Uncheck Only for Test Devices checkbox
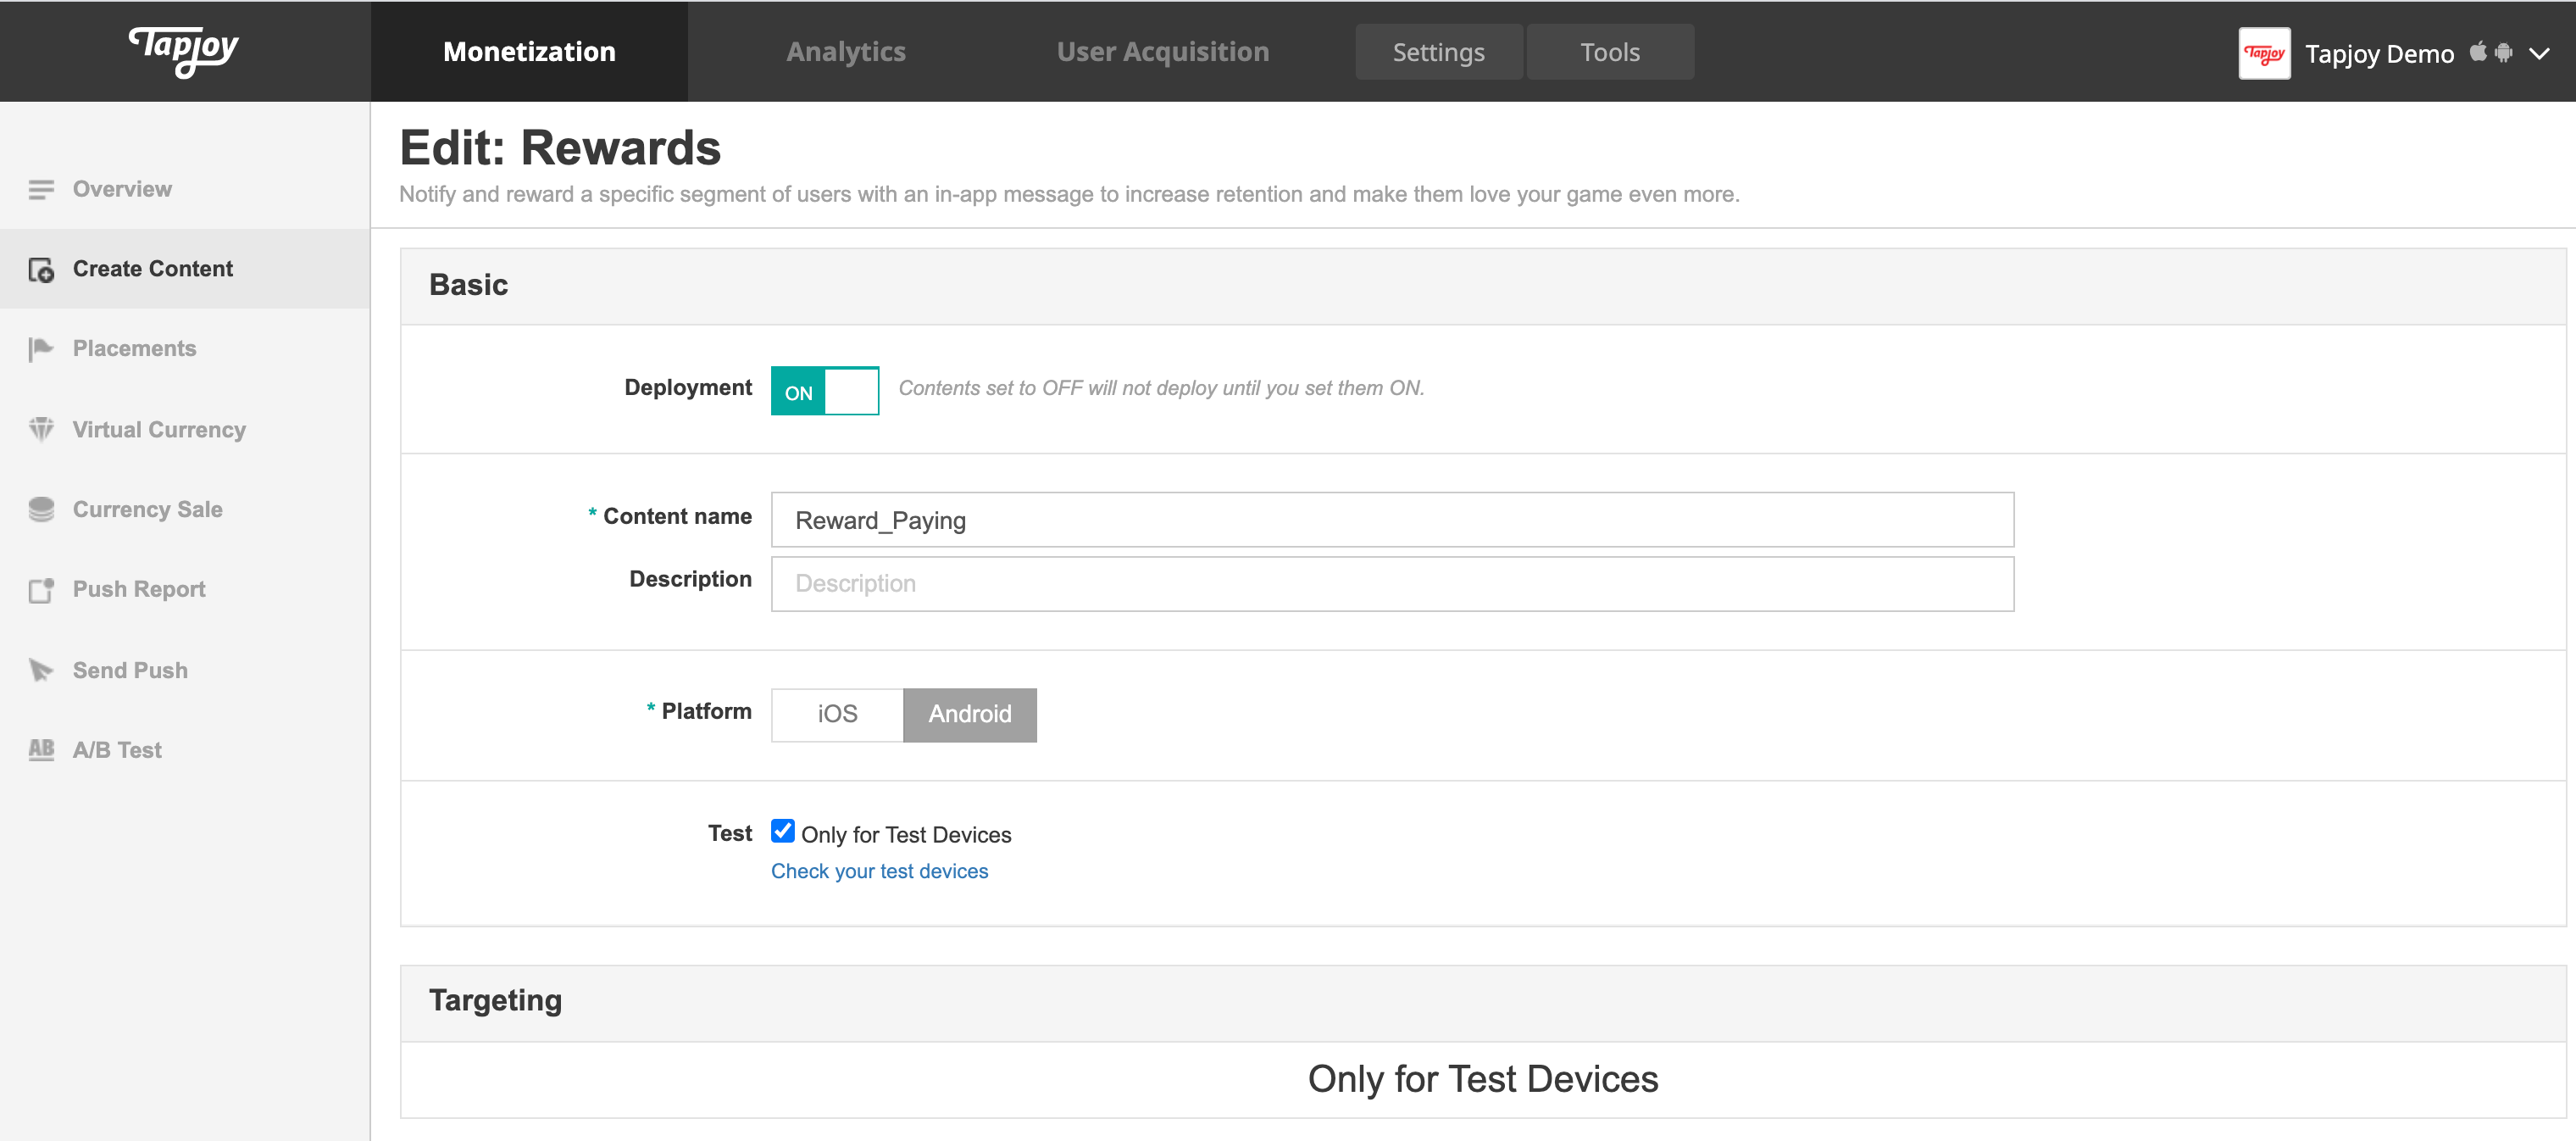Image resolution: width=2576 pixels, height=1141 pixels. click(x=782, y=831)
